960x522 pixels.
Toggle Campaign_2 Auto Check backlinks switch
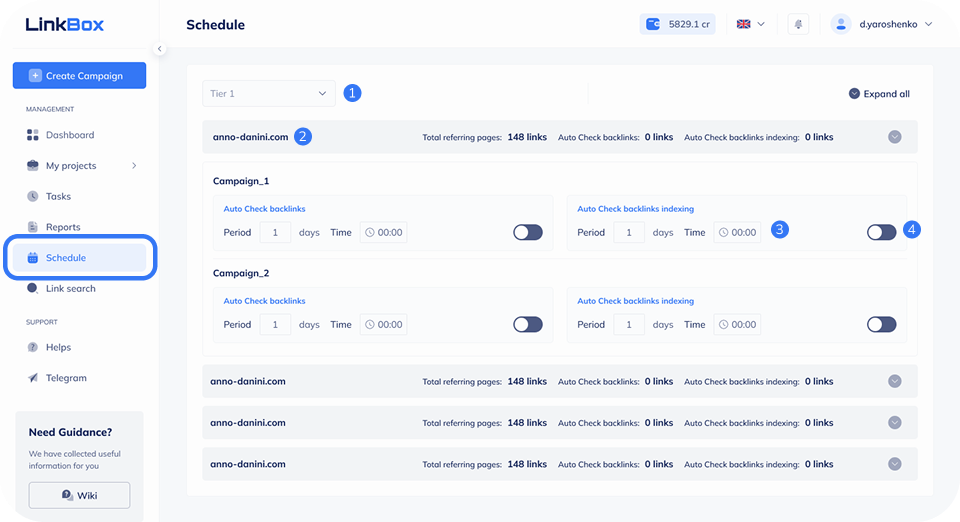point(527,324)
